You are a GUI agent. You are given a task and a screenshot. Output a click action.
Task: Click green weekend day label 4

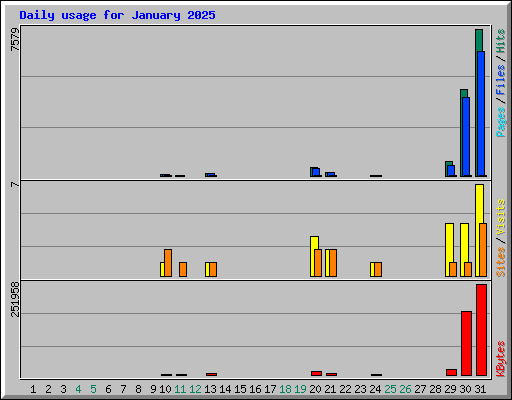(78, 389)
